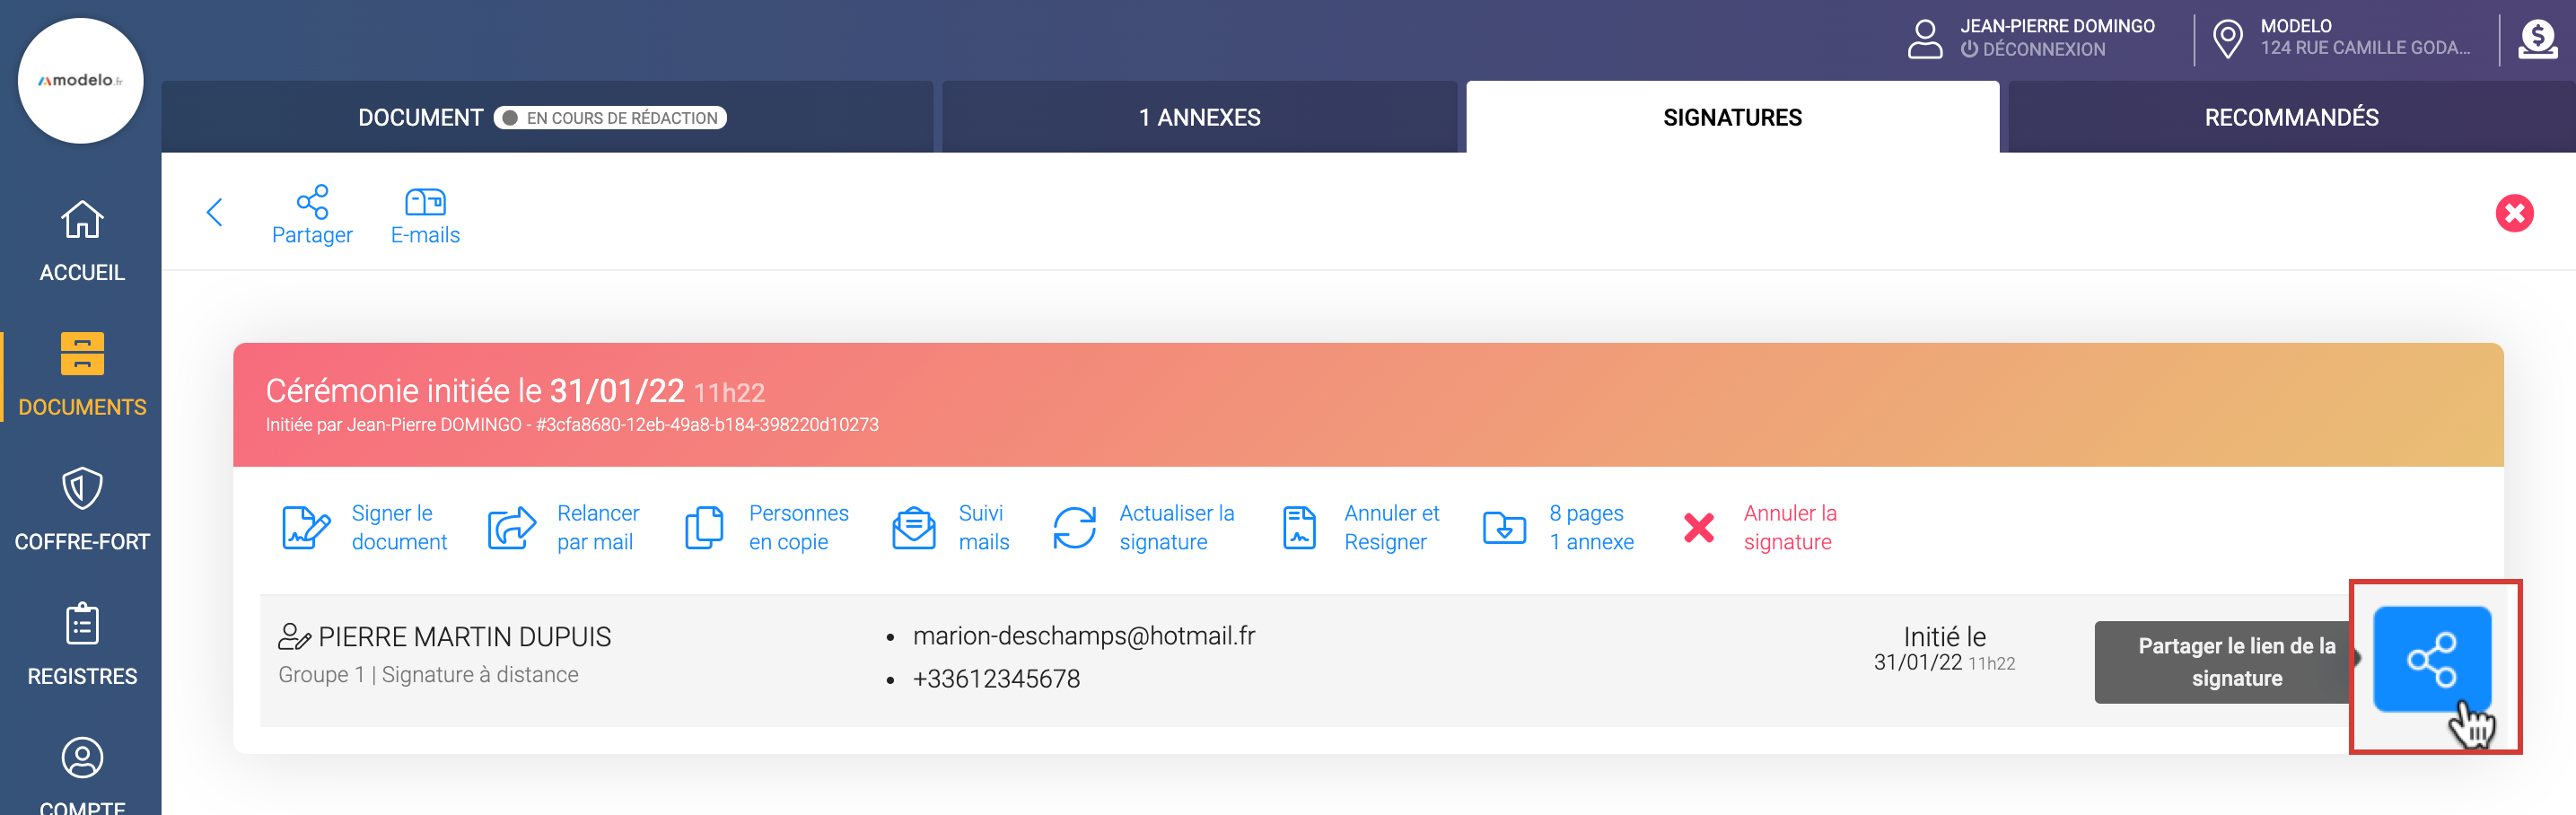Select Relancer par mail action
The height and width of the screenshot is (815, 2576).
(x=563, y=527)
